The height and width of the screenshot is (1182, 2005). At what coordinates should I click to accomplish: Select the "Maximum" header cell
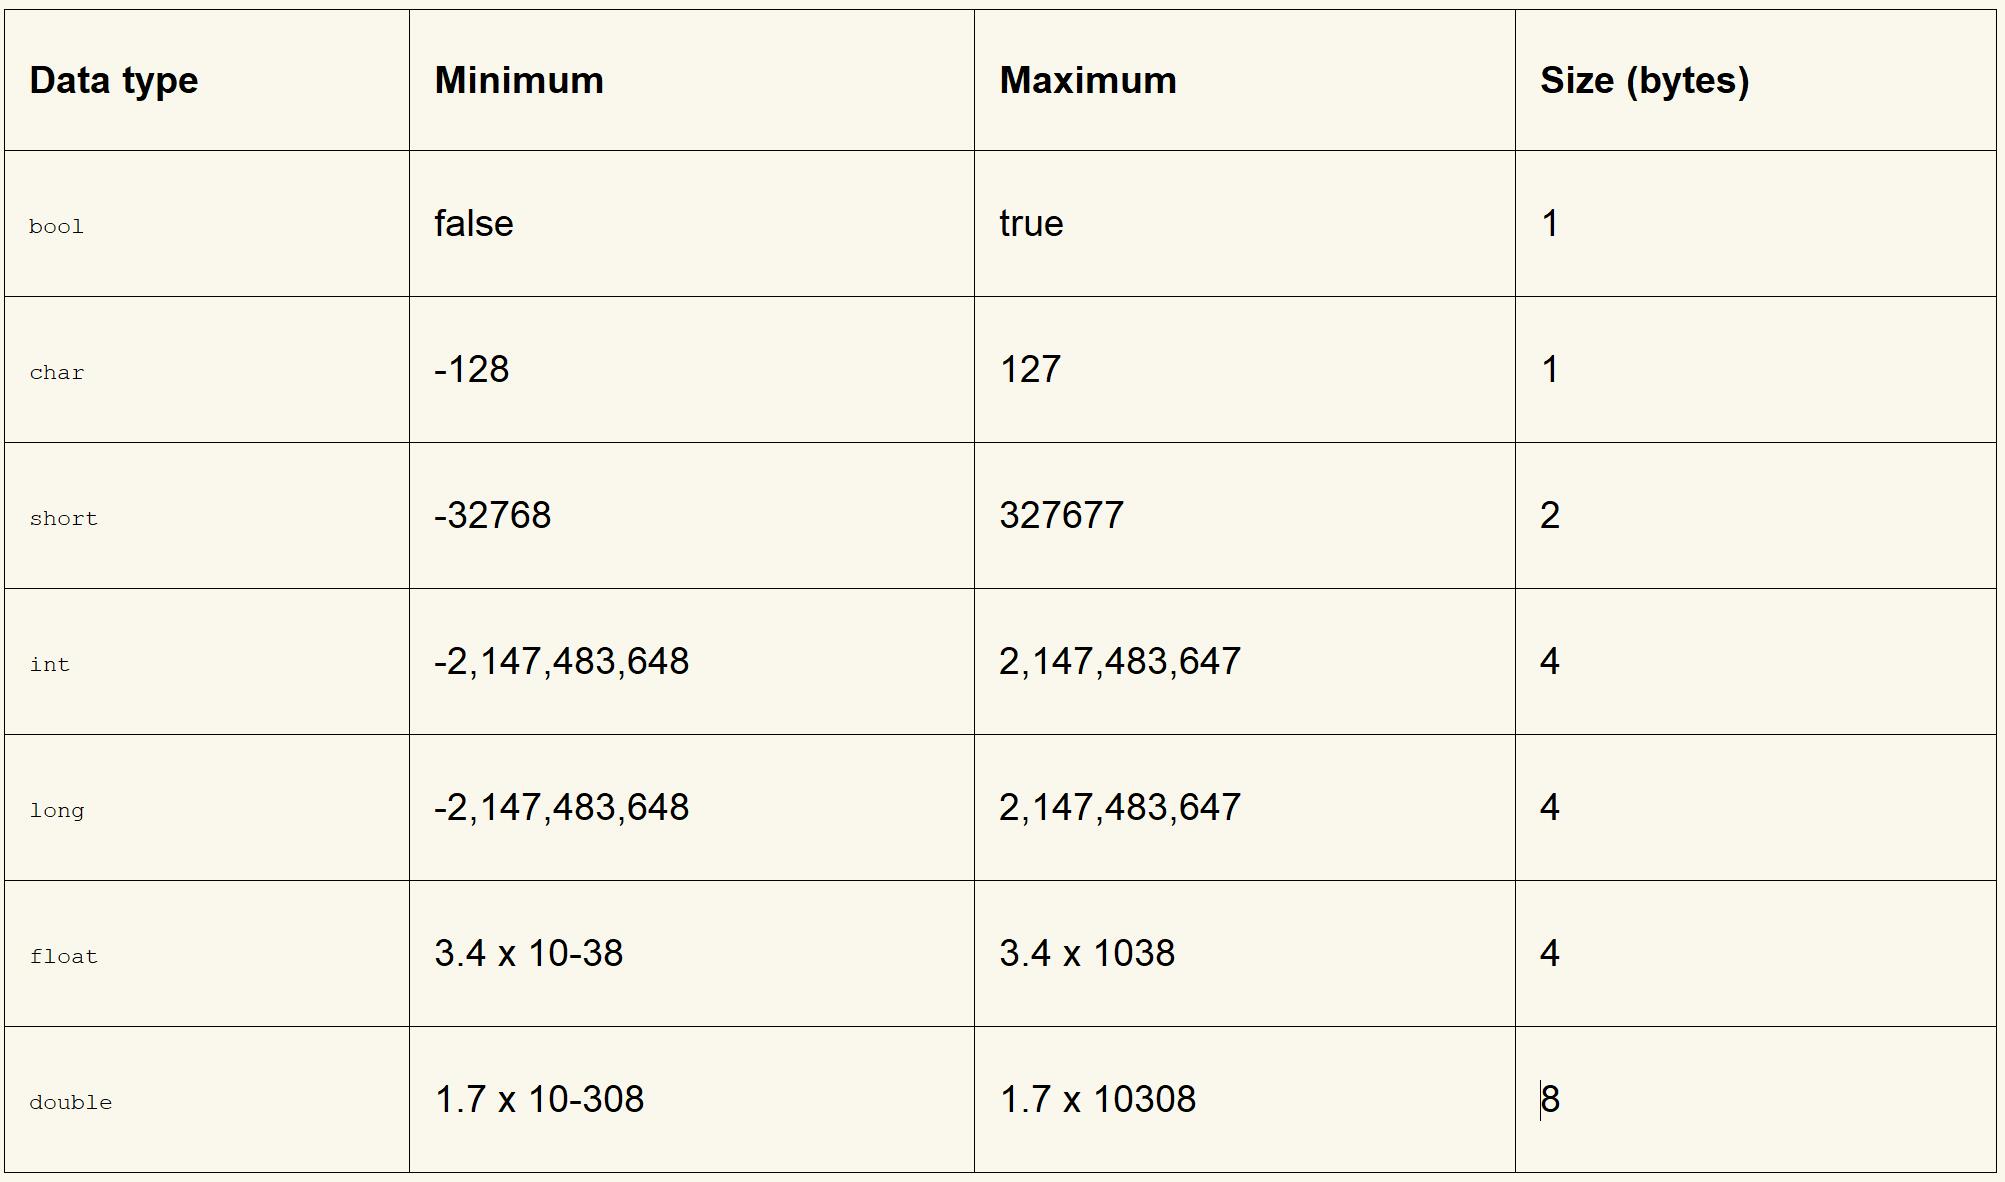click(x=1088, y=81)
